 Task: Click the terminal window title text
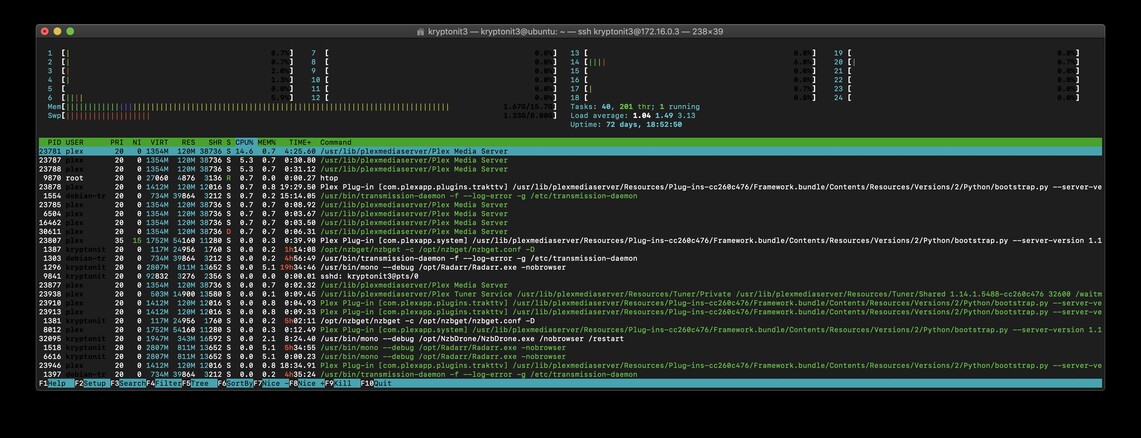(x=575, y=31)
